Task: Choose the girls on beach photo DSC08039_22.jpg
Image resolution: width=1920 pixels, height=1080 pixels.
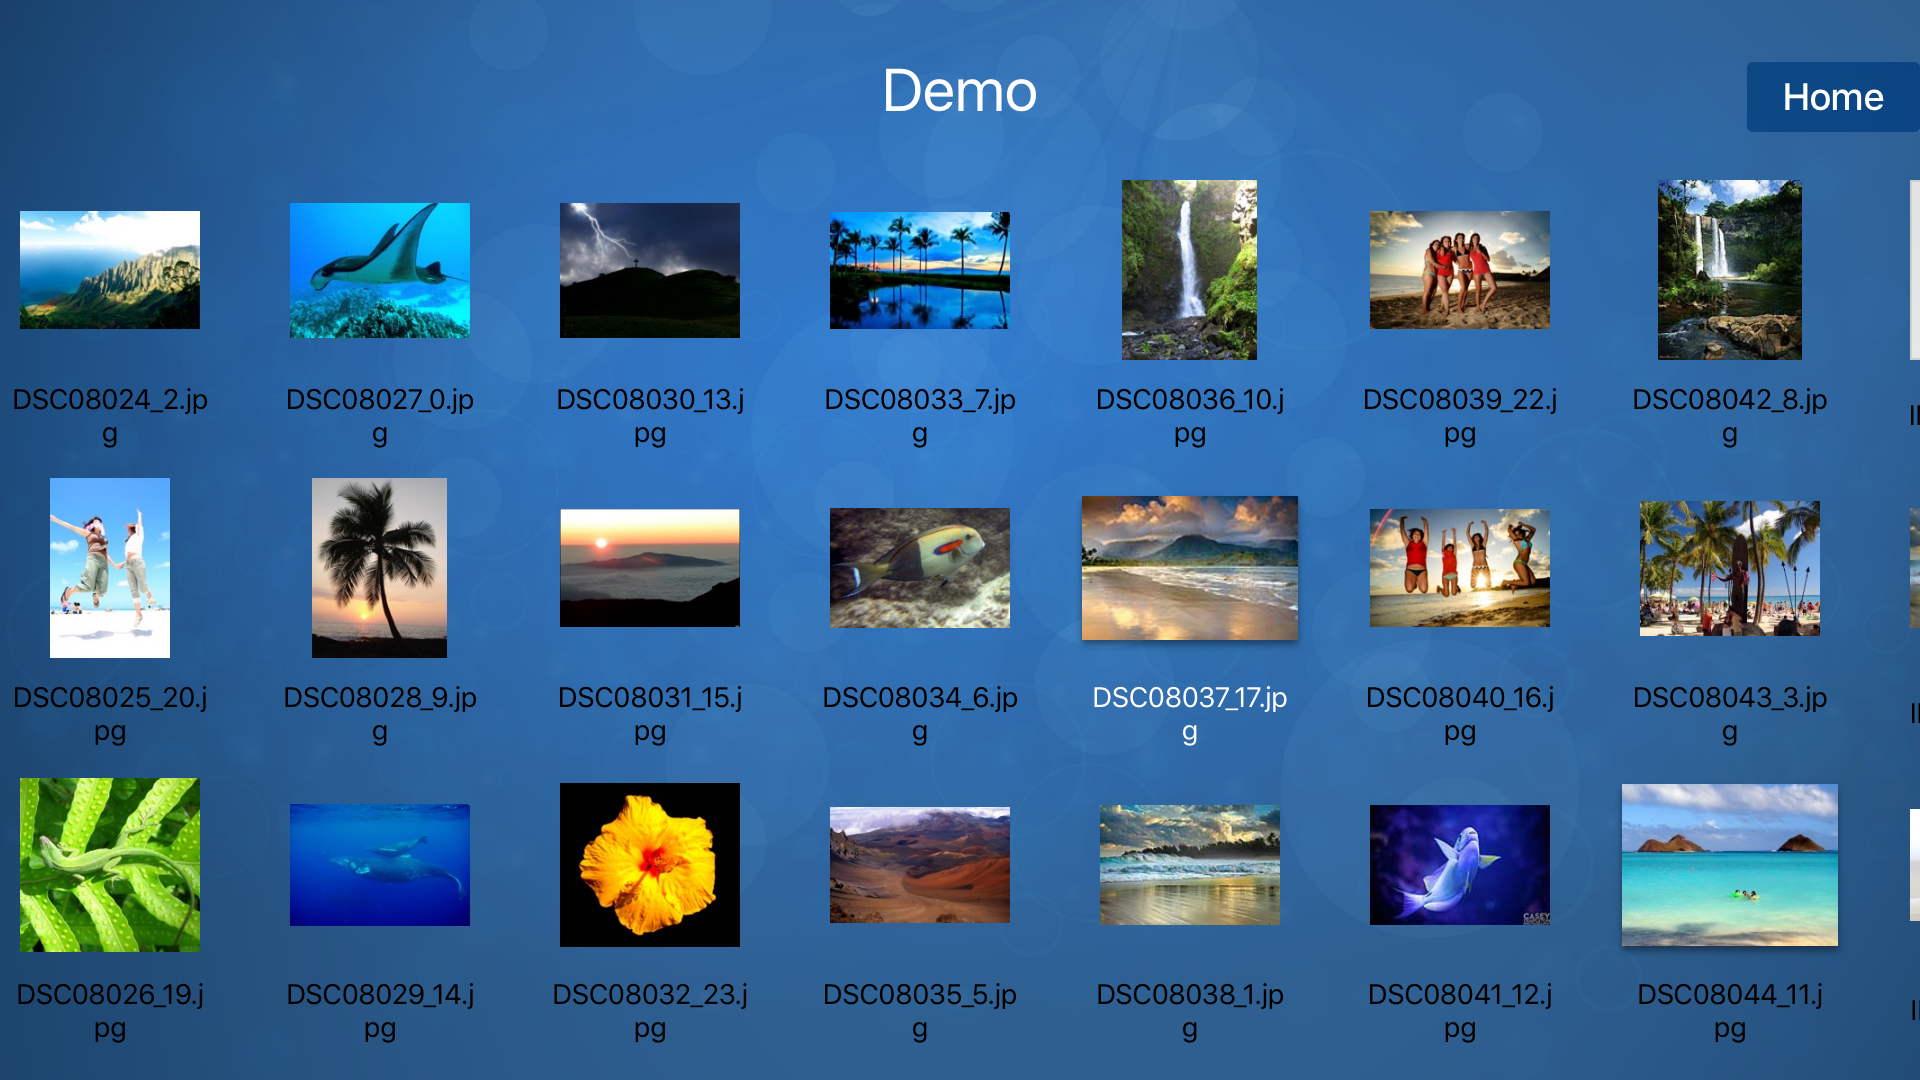Action: pyautogui.click(x=1459, y=270)
